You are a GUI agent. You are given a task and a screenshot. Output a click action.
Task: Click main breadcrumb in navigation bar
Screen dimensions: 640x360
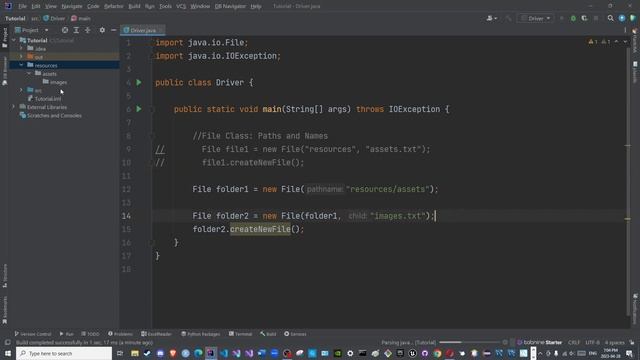click(x=81, y=18)
